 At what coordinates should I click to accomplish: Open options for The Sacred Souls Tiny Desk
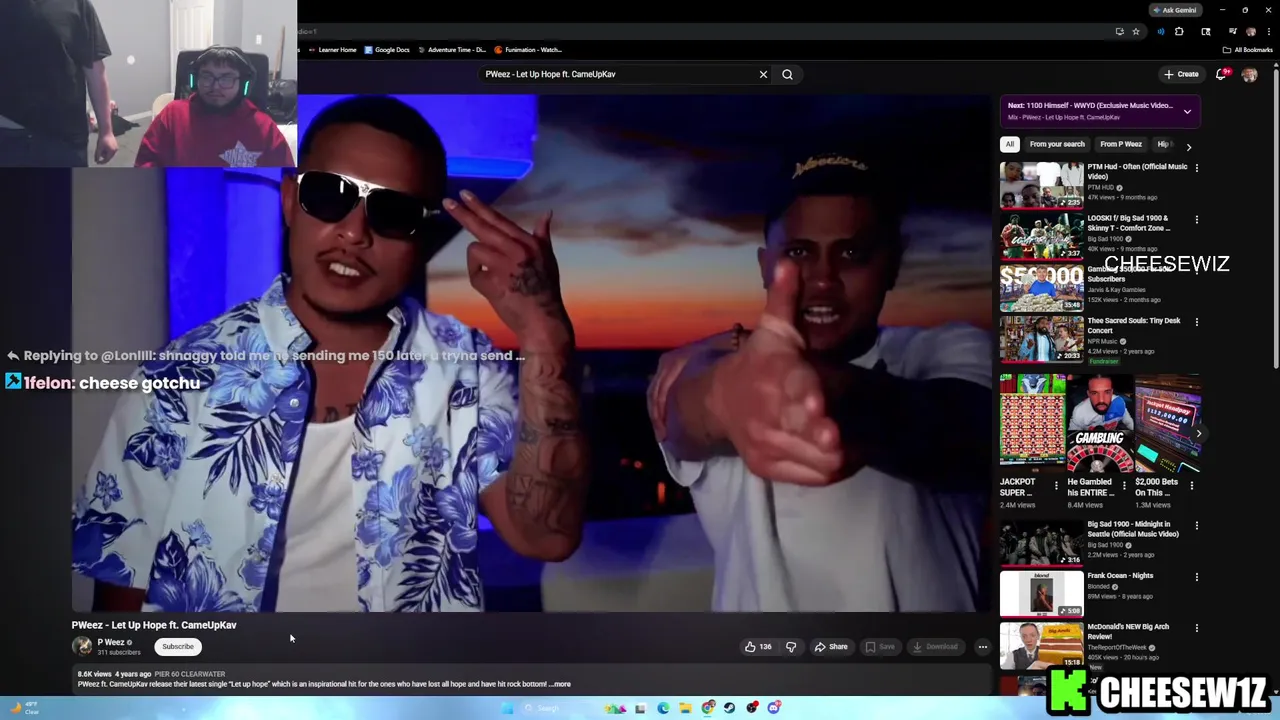(1196, 322)
